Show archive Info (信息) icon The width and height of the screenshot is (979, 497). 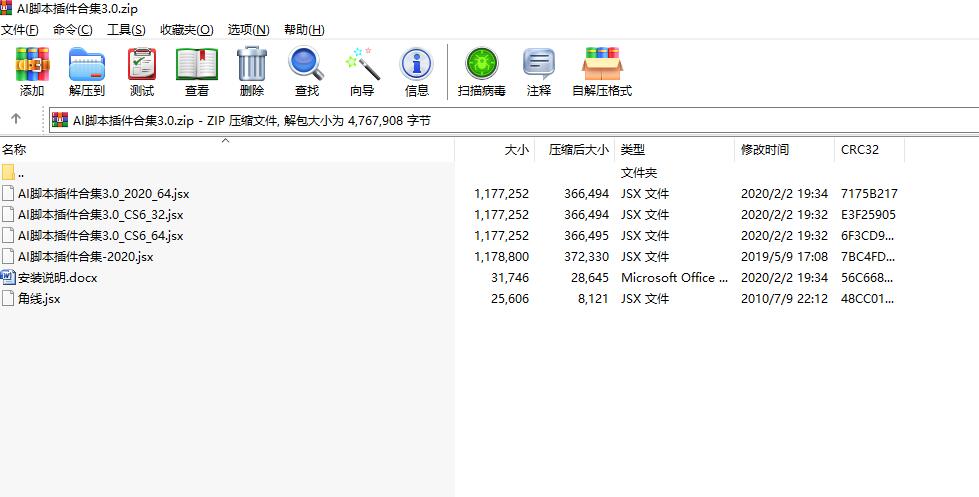[x=416, y=64]
